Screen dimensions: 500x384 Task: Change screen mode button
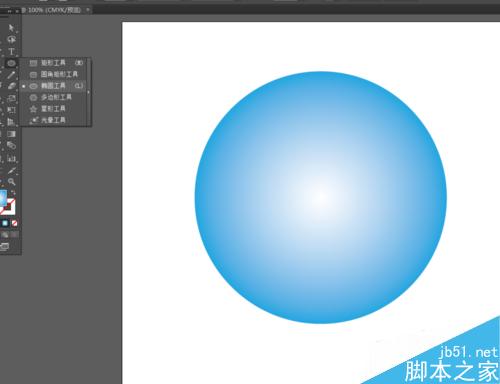click(x=5, y=247)
